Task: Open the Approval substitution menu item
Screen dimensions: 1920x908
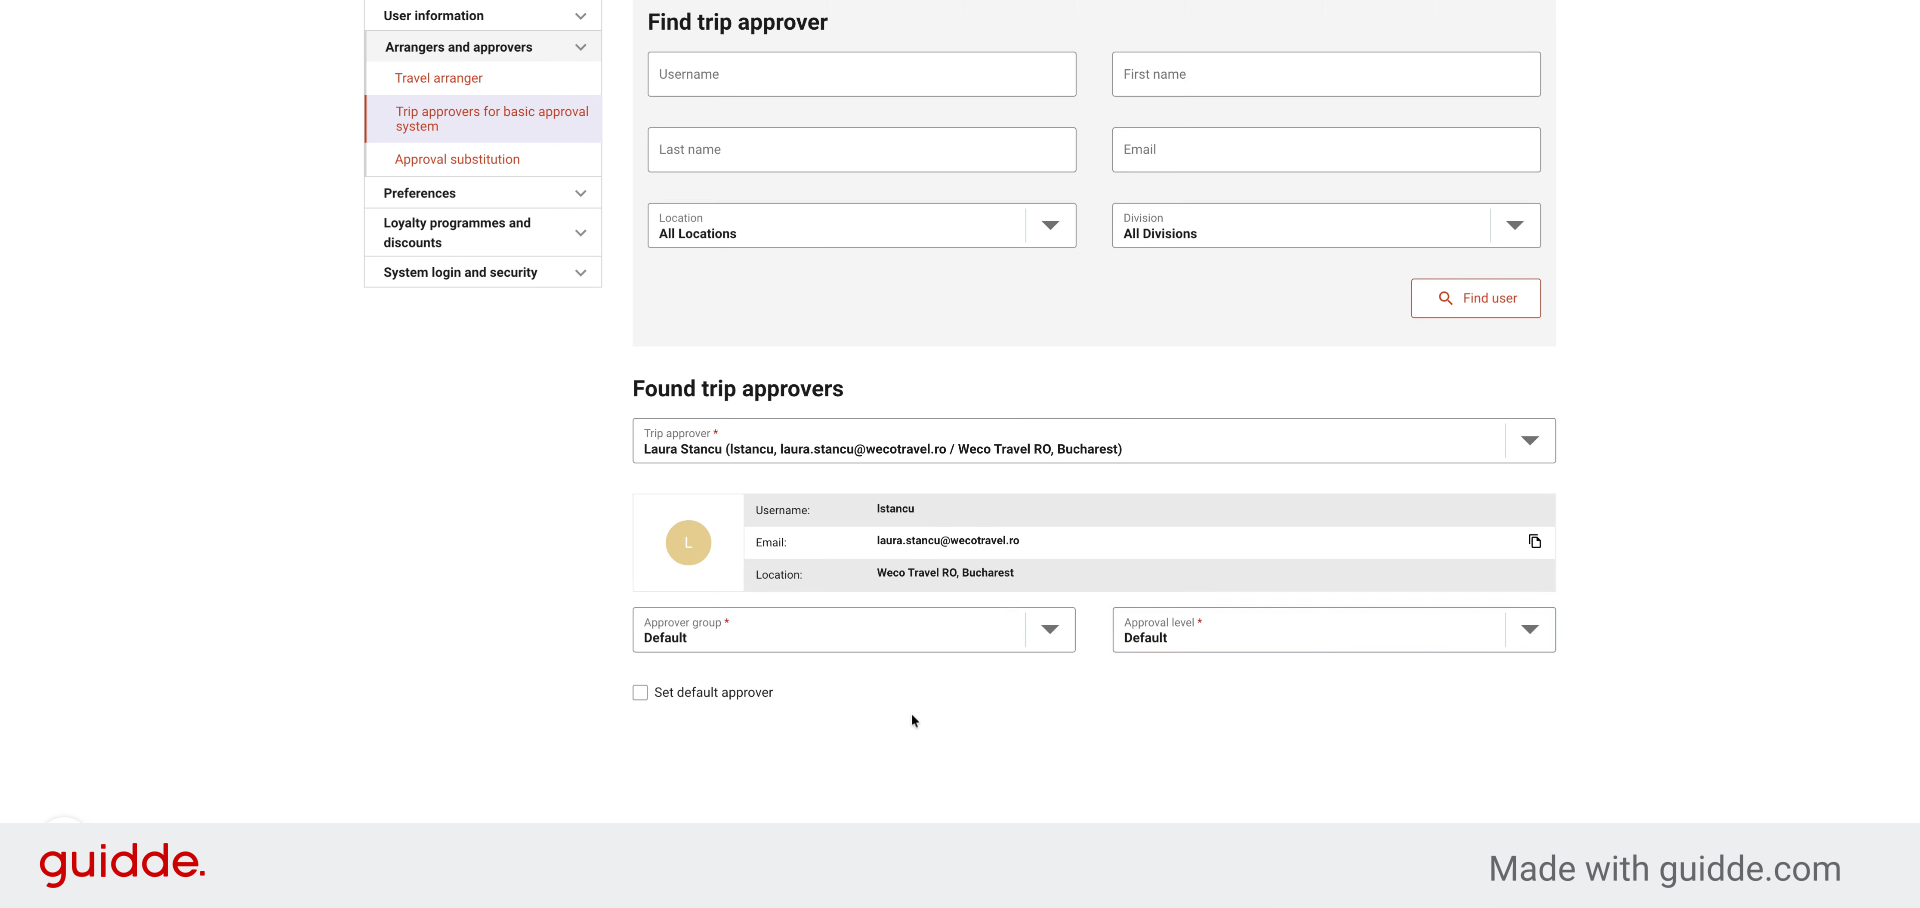Action: pyautogui.click(x=457, y=159)
